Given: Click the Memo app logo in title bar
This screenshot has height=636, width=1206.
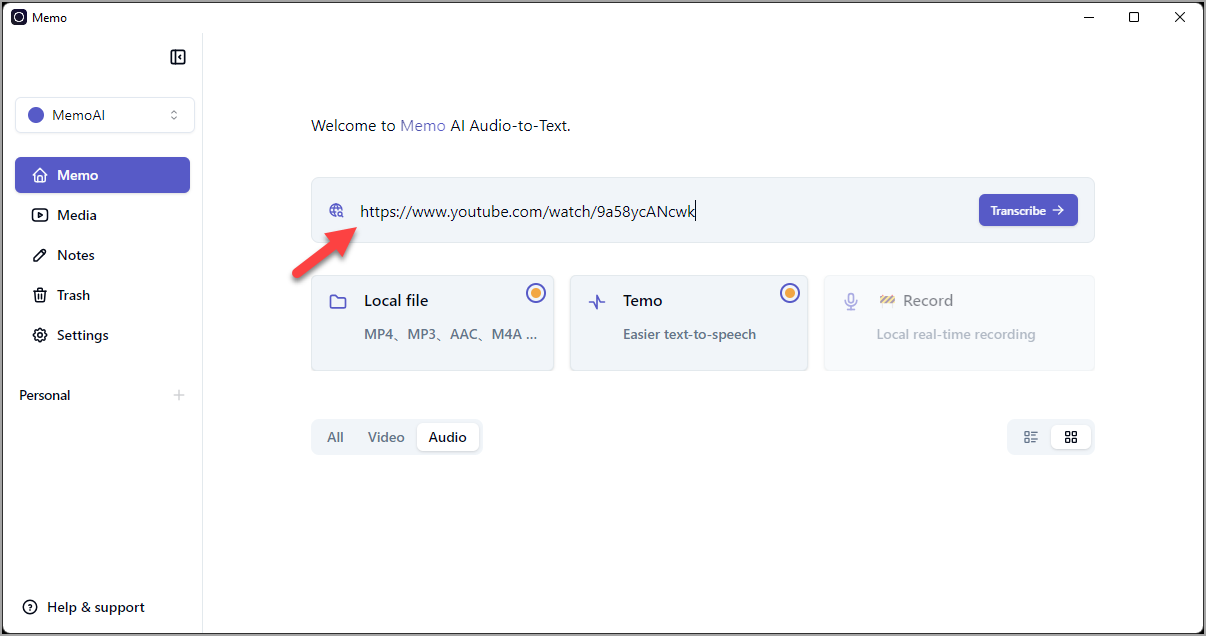Looking at the screenshot, I should pyautogui.click(x=18, y=17).
